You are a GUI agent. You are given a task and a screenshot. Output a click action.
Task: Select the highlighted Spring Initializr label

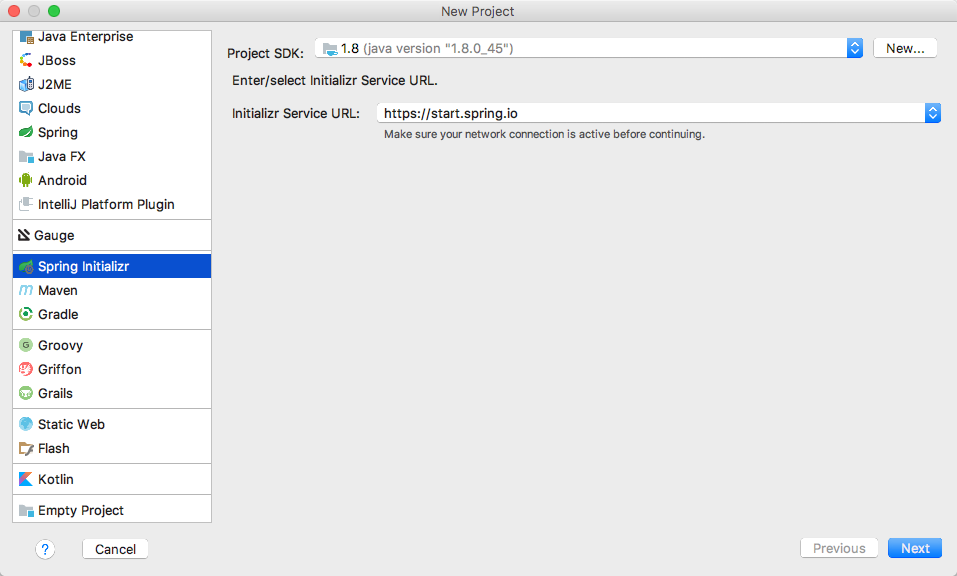point(84,267)
